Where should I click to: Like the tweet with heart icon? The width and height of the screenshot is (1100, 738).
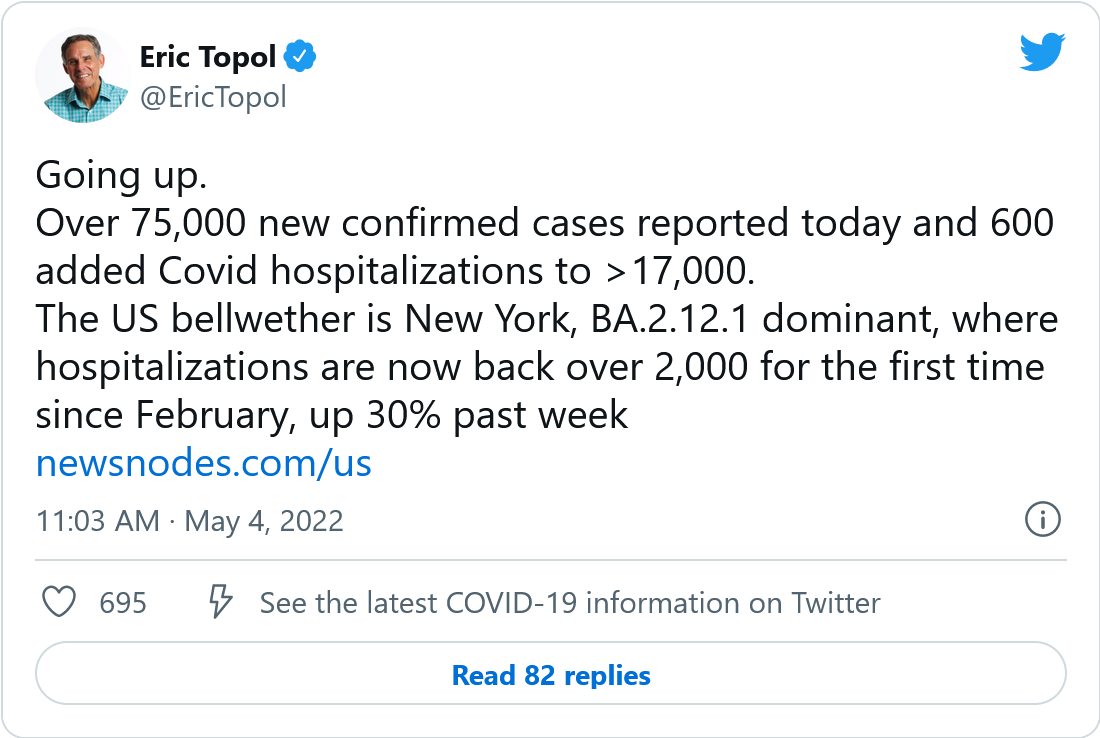(60, 603)
